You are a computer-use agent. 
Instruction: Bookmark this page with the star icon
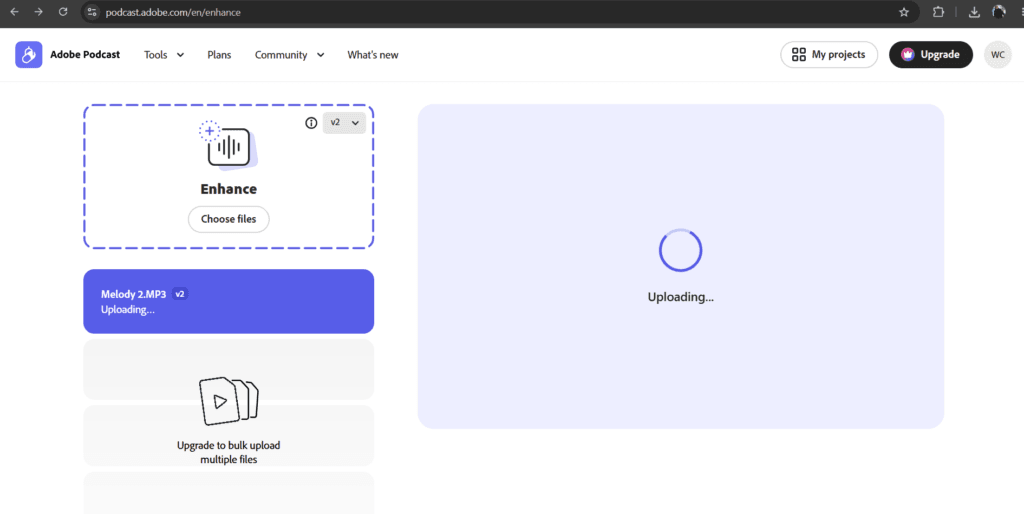[904, 12]
